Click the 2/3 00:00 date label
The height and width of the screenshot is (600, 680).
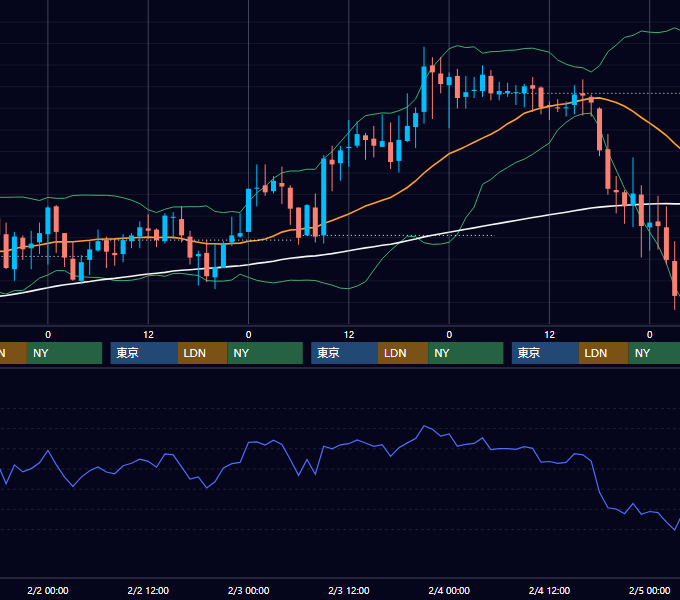click(248, 590)
